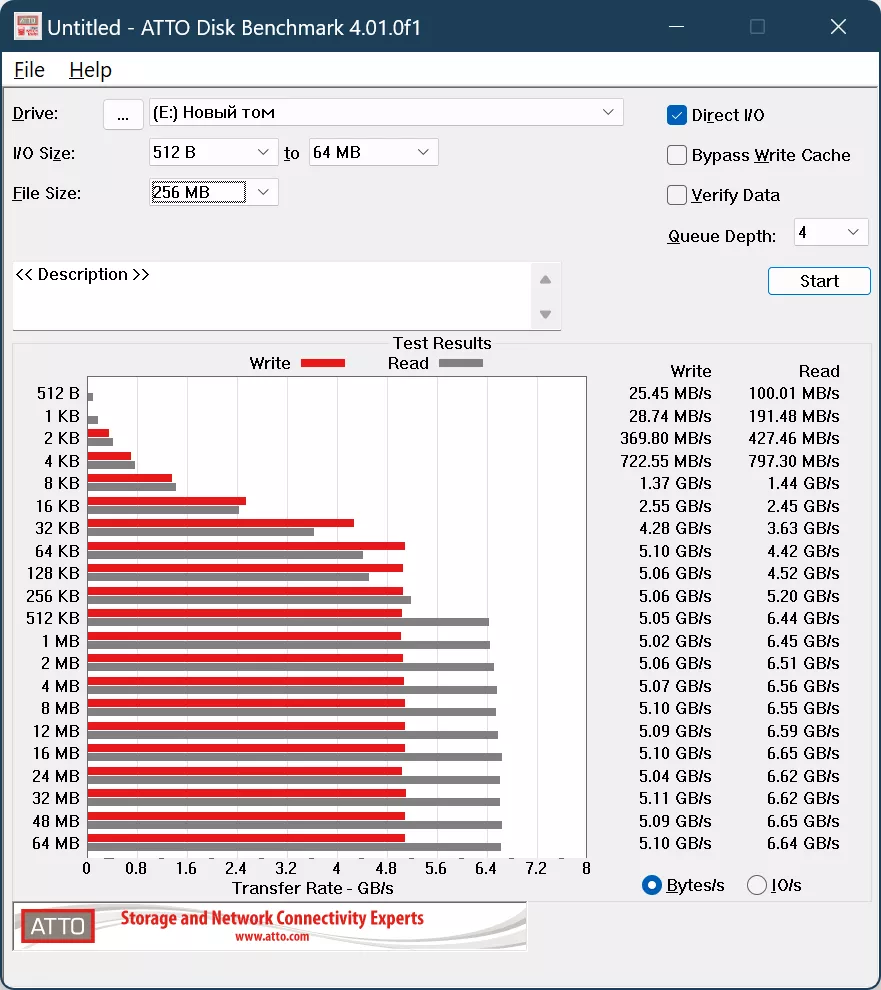
Task: Click the 128 KB row label in chart
Action: 53,573
